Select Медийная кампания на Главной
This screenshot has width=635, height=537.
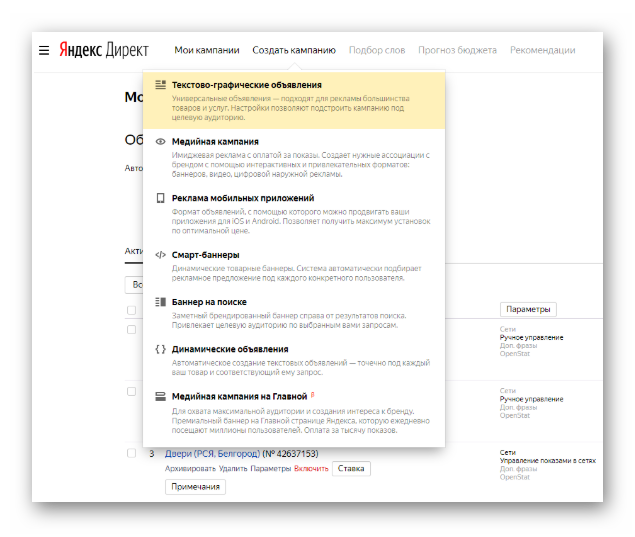pyautogui.click(x=294, y=413)
